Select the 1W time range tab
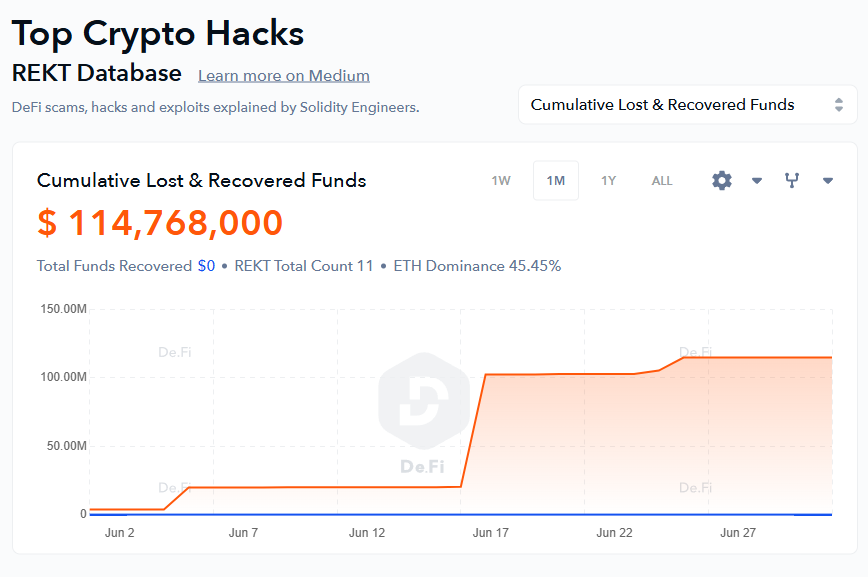 [x=501, y=181]
